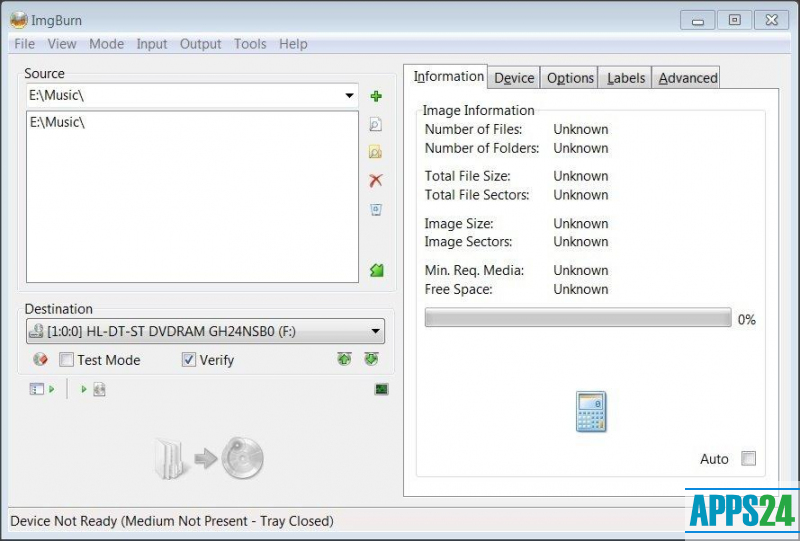800x541 pixels.
Task: Click the green plus add-source icon
Action: (x=376, y=96)
